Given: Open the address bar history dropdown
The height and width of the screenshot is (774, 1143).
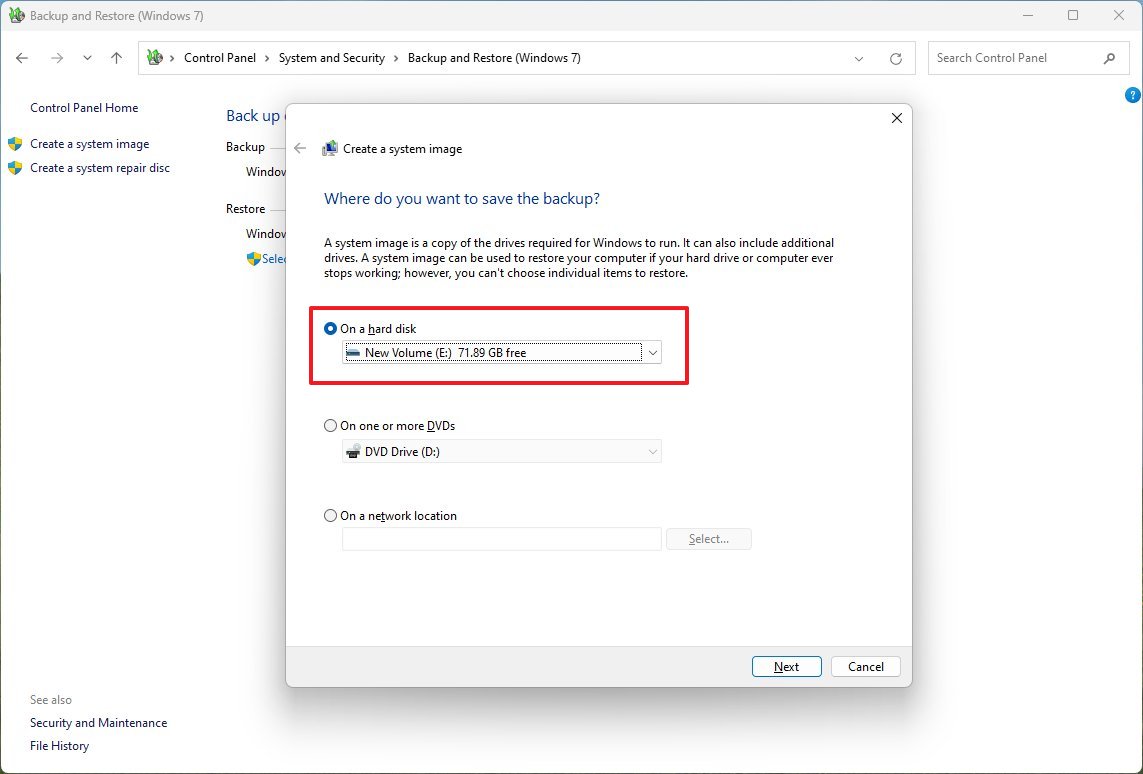Looking at the screenshot, I should [858, 58].
